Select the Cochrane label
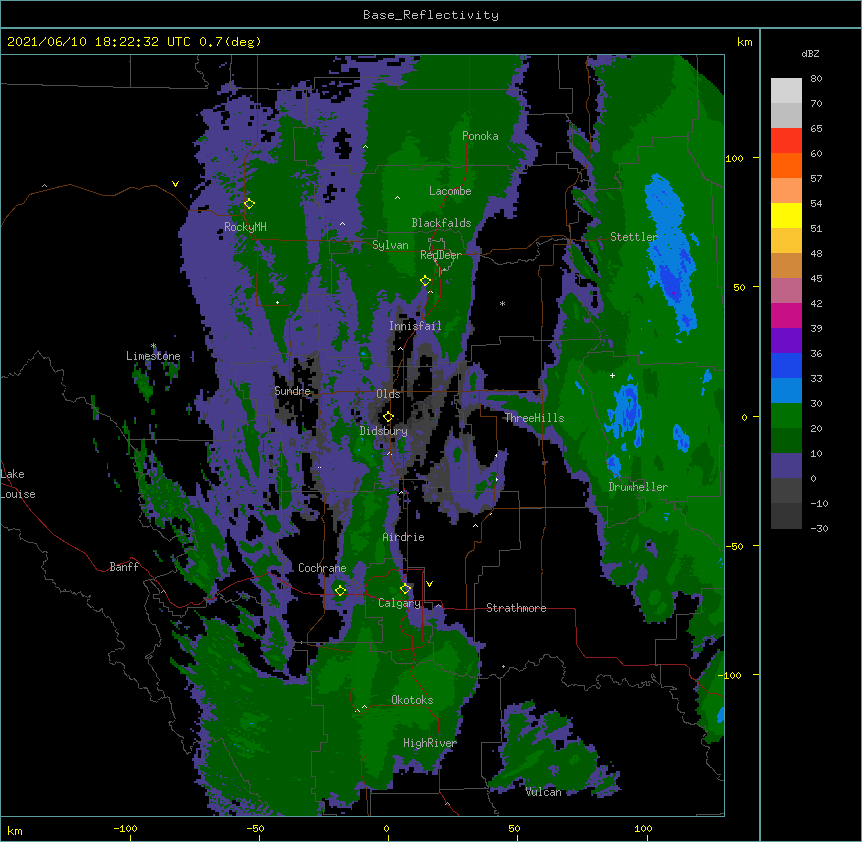 (322, 568)
